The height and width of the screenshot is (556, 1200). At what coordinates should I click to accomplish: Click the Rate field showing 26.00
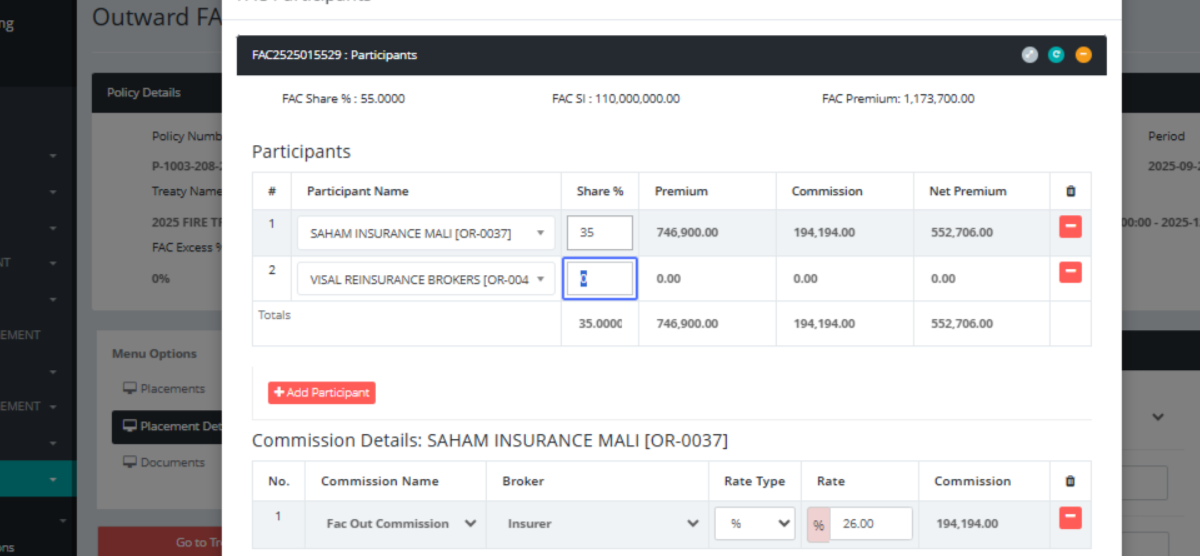[x=868, y=523]
